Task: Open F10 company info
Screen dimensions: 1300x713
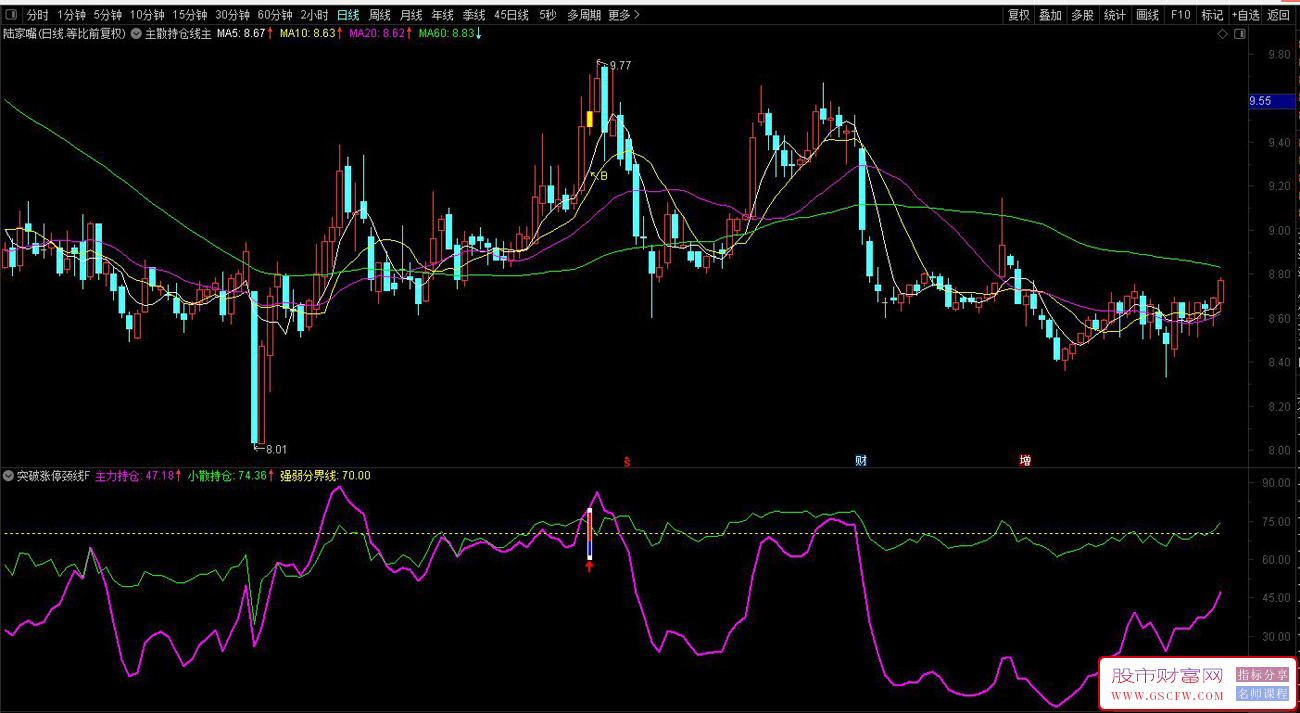Action: (1180, 15)
